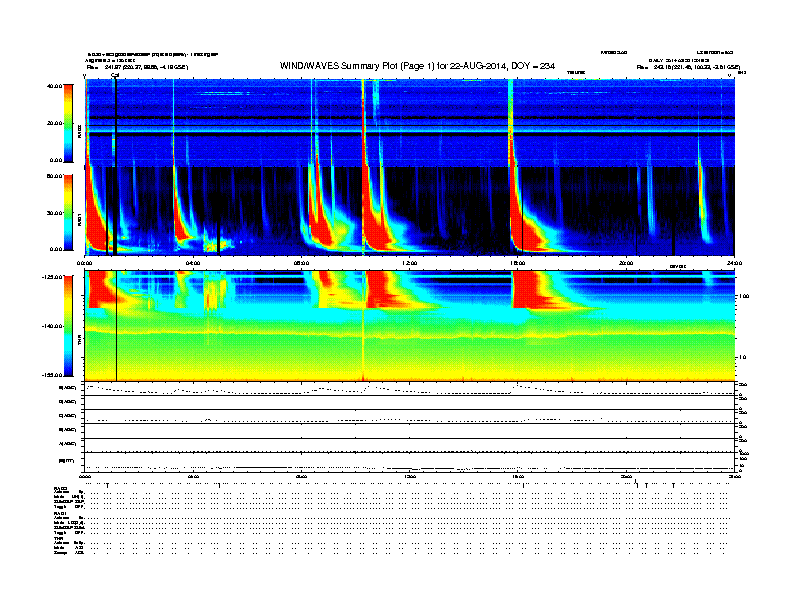
Task: Click the RAD1 rainbow color scale bar
Action: [x=68, y=212]
